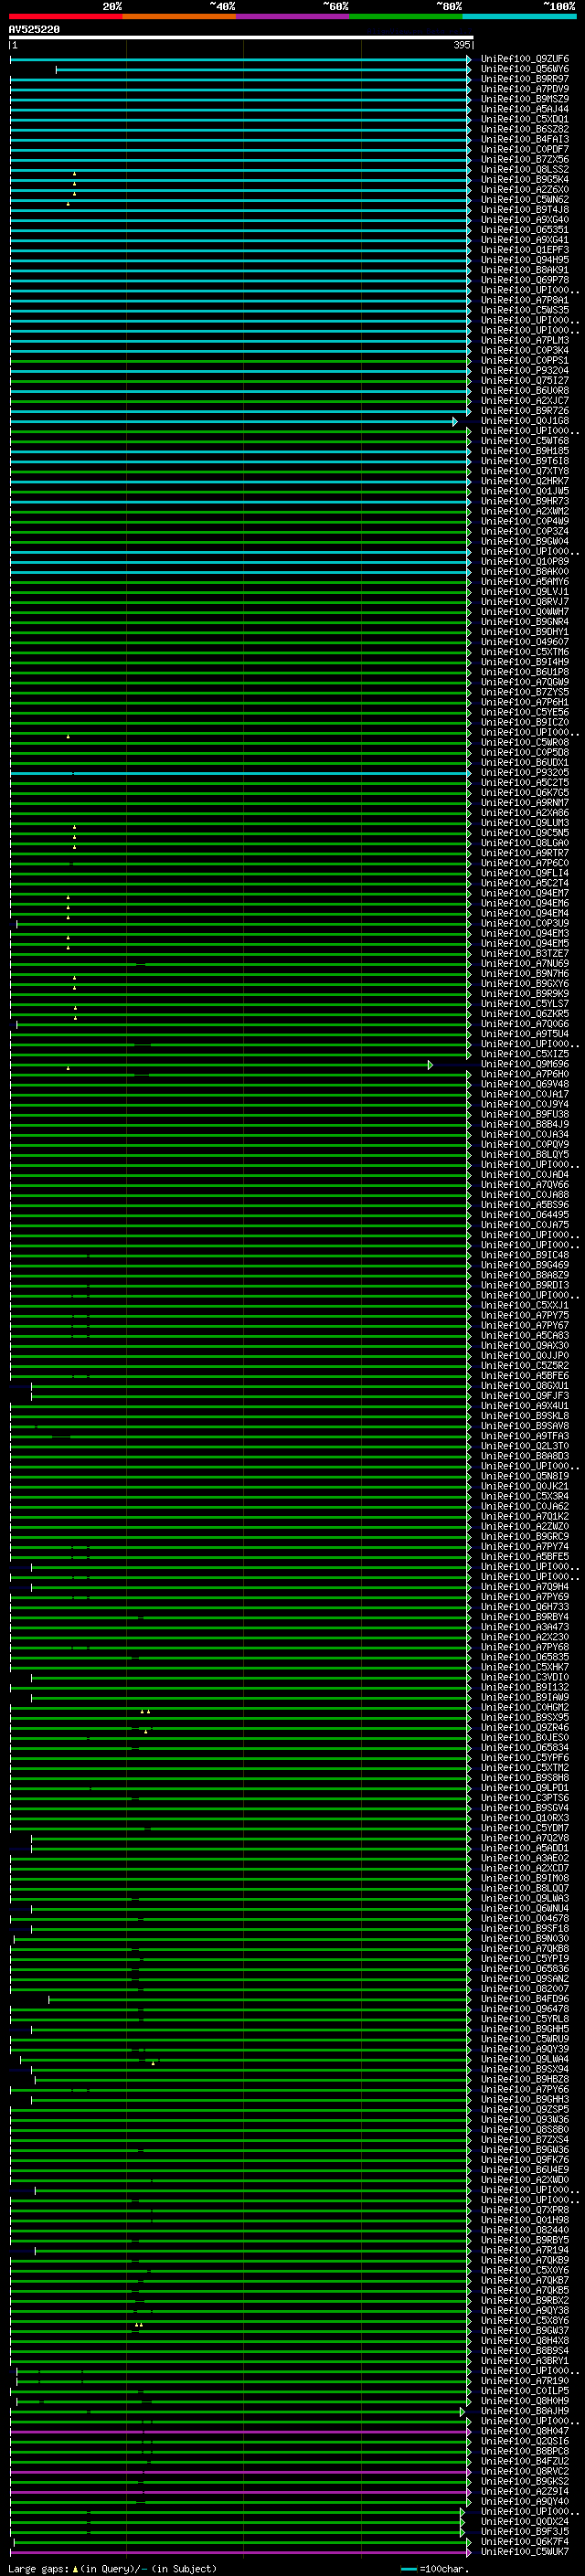The width and height of the screenshot is (585, 2576).
Task: Open hit UniRef100_Q56WY6
Action: 524,69
